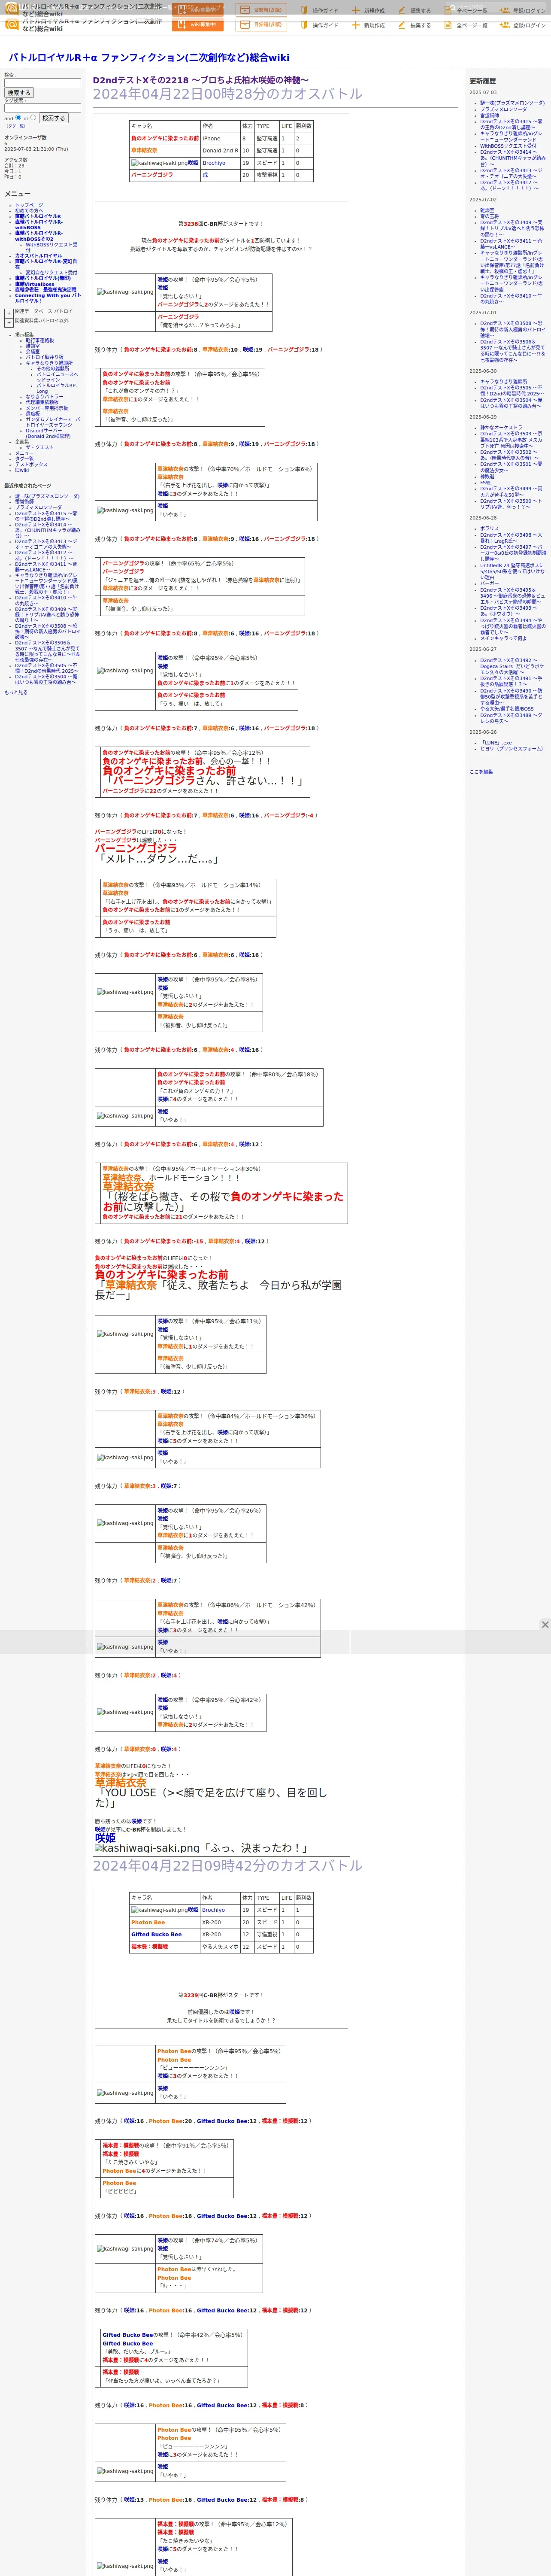This screenshot has height=2576, width=551.
Task: Open the (タグ一覧) link below tag search
Action: 16,126
